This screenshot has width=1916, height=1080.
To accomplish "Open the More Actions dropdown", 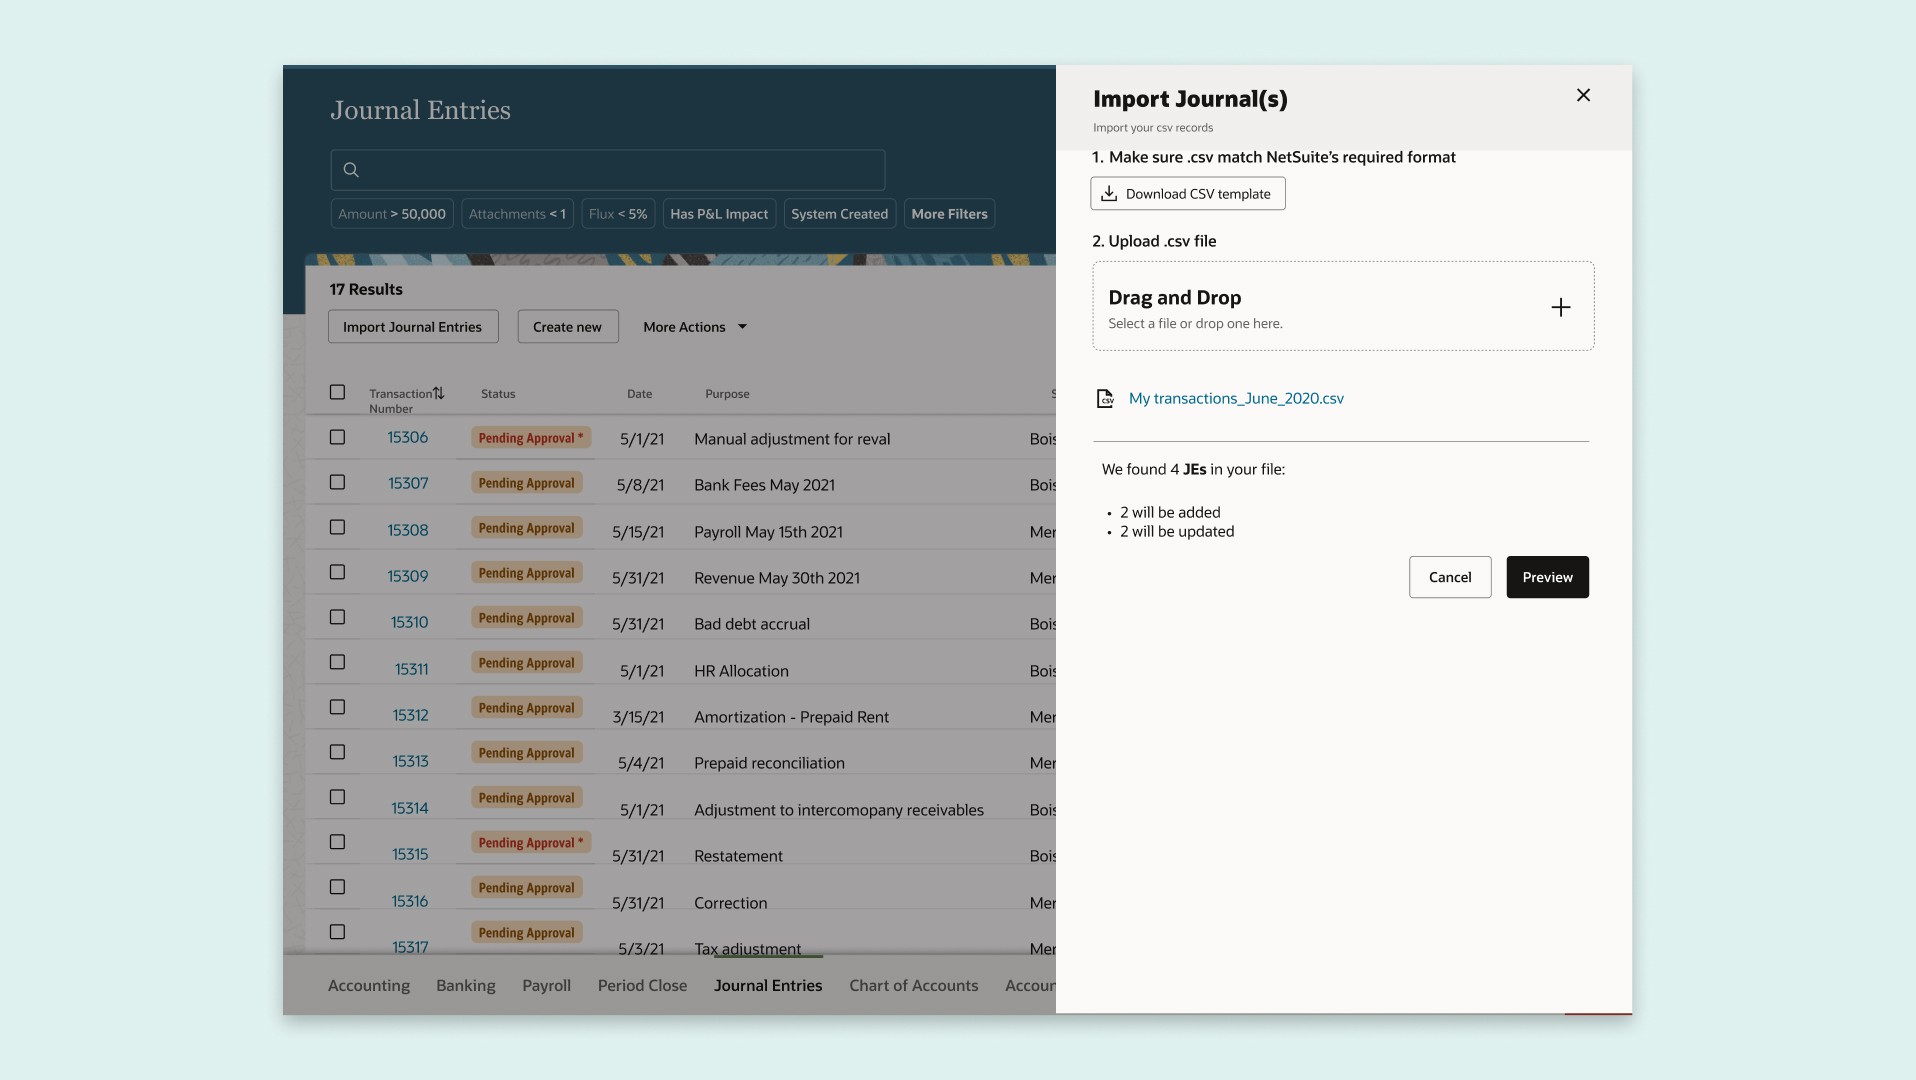I will [695, 327].
